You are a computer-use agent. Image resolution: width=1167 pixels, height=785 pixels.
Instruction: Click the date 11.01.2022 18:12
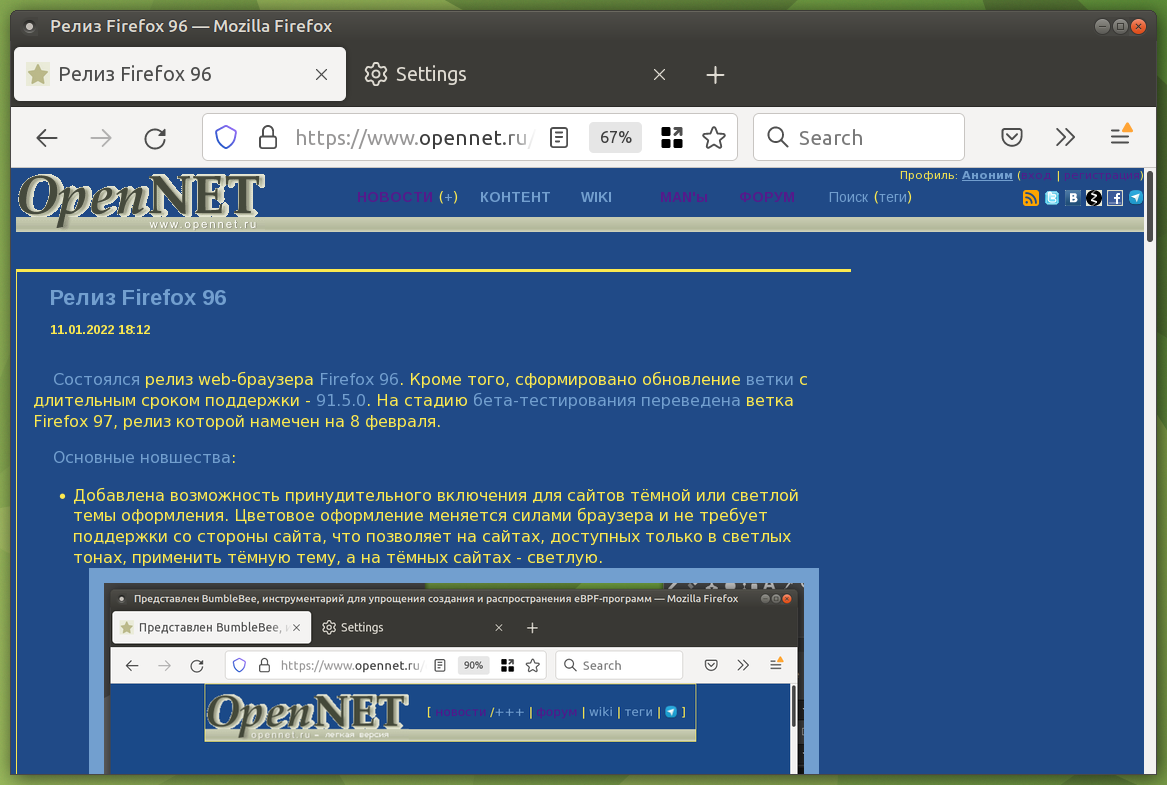coord(100,330)
